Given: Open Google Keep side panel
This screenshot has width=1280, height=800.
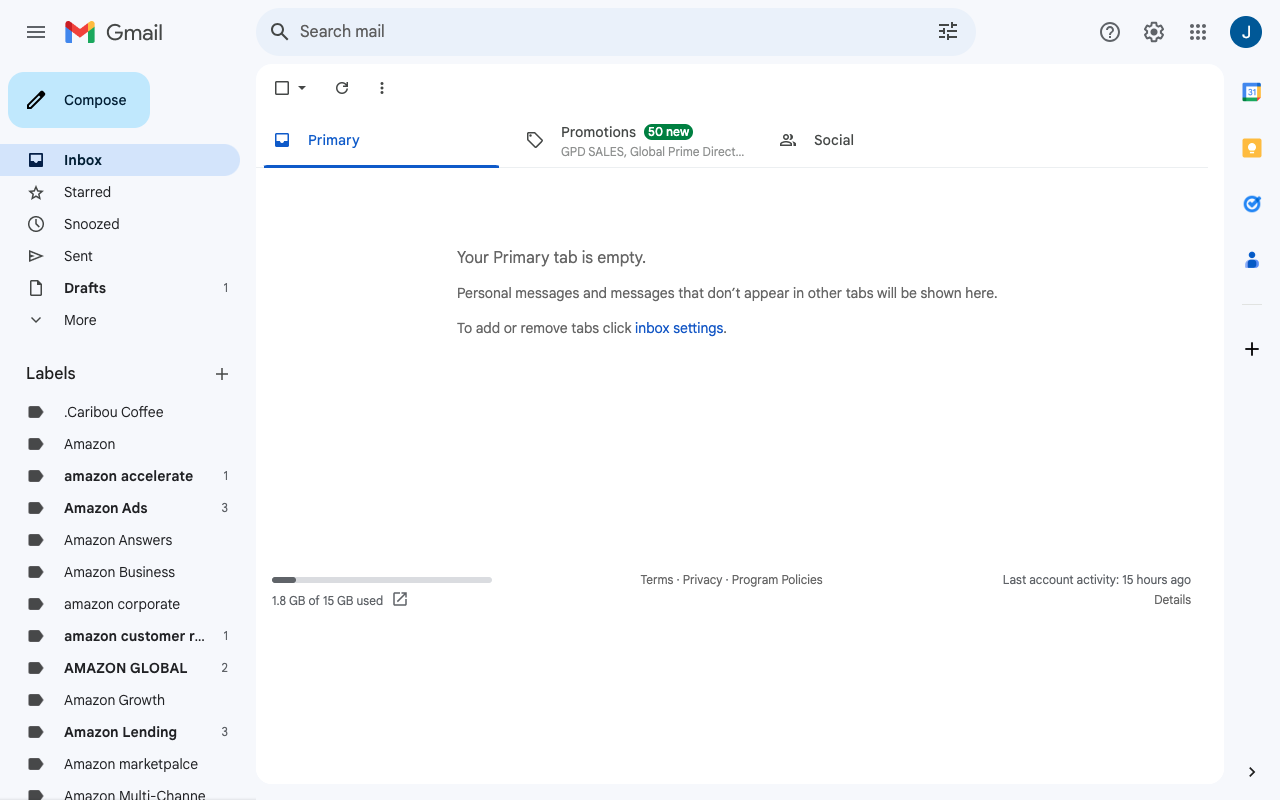Looking at the screenshot, I should (1252, 148).
